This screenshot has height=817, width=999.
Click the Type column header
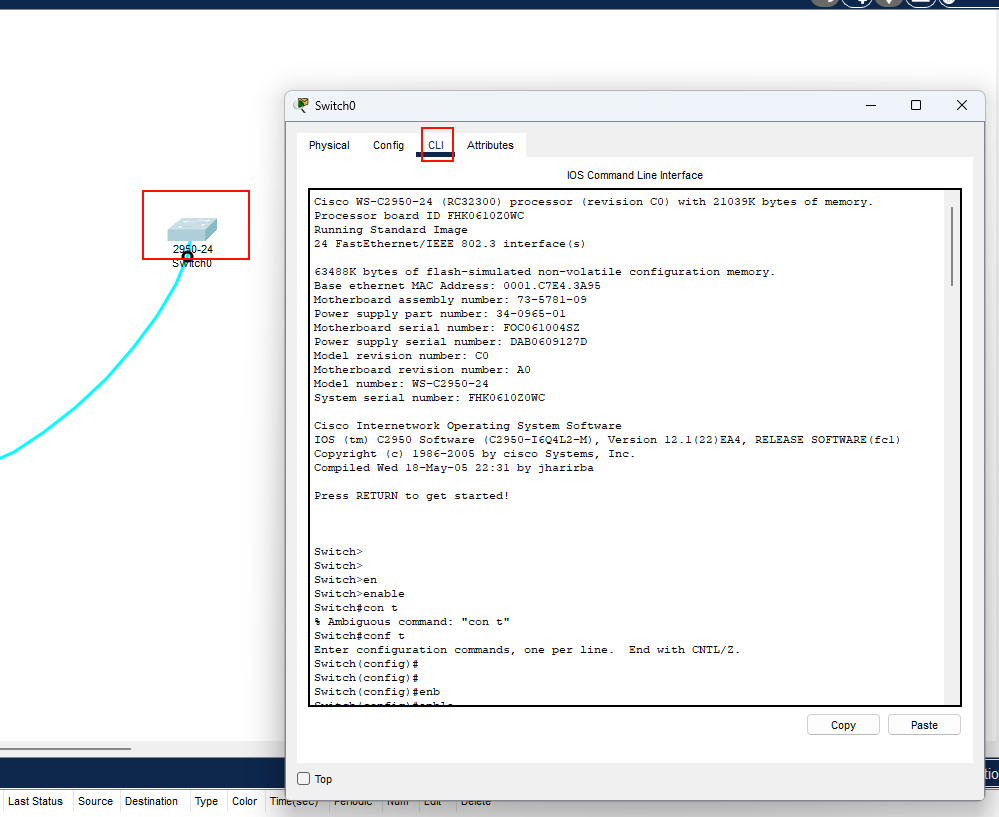206,801
